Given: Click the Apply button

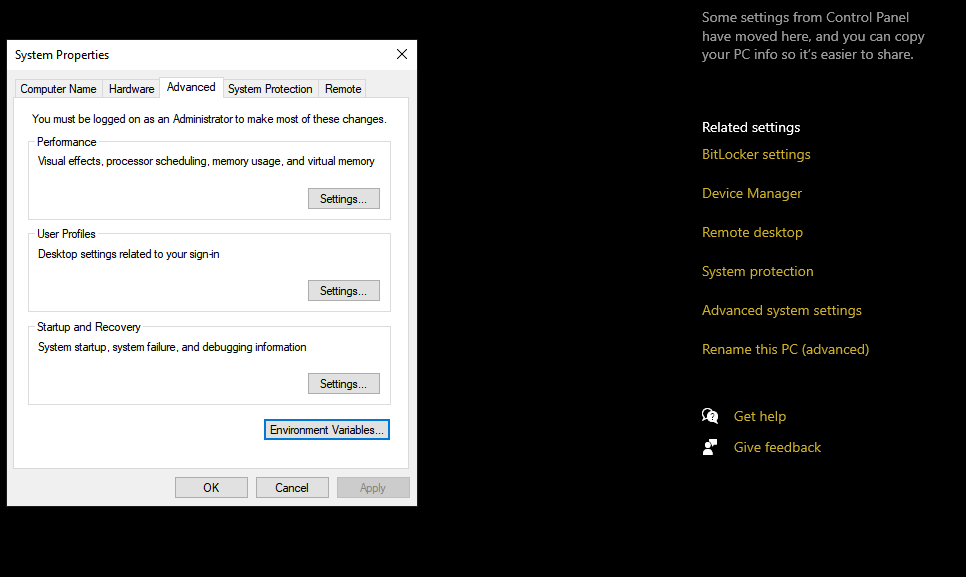Looking at the screenshot, I should point(373,487).
